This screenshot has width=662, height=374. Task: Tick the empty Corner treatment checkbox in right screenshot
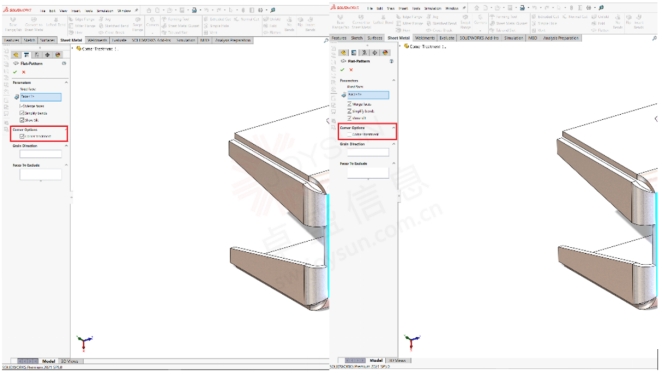tap(349, 134)
